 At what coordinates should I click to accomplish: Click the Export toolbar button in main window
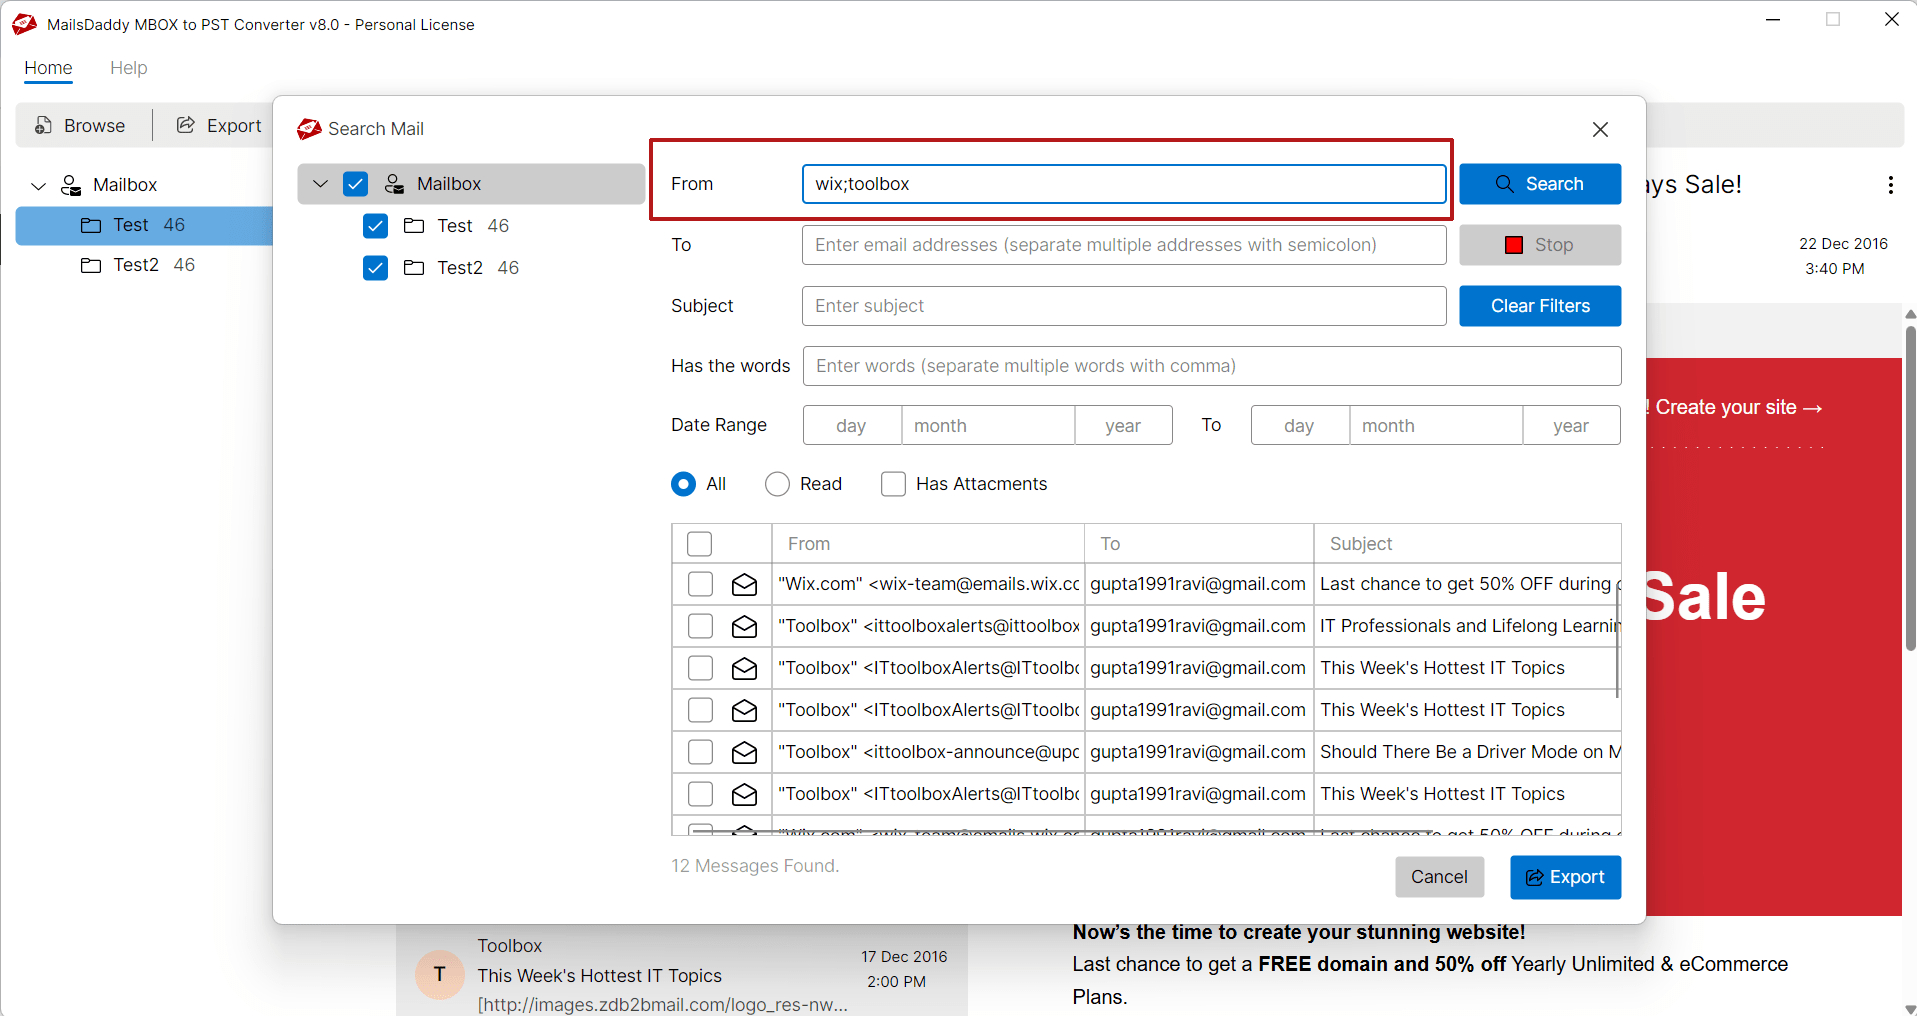point(219,125)
